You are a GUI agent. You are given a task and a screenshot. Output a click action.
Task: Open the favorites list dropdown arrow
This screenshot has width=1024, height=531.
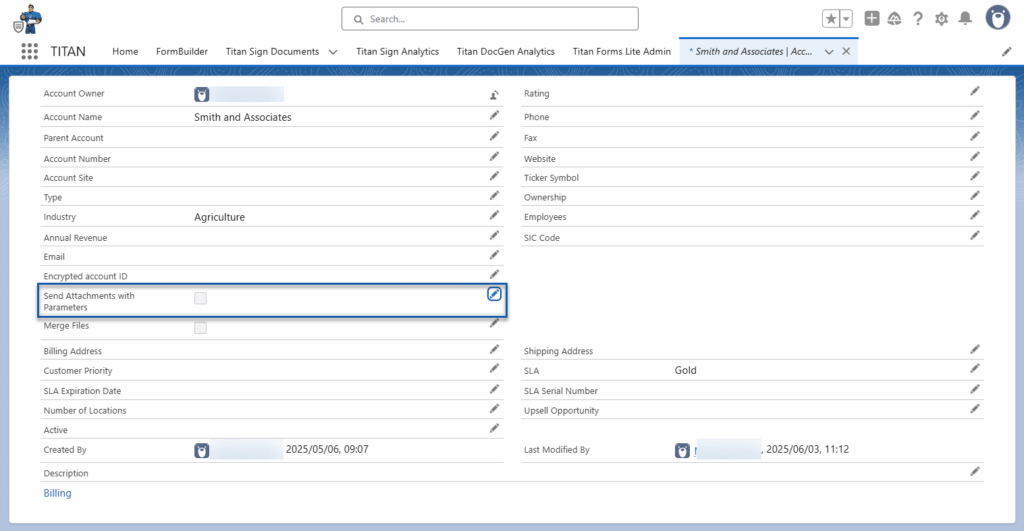[846, 19]
